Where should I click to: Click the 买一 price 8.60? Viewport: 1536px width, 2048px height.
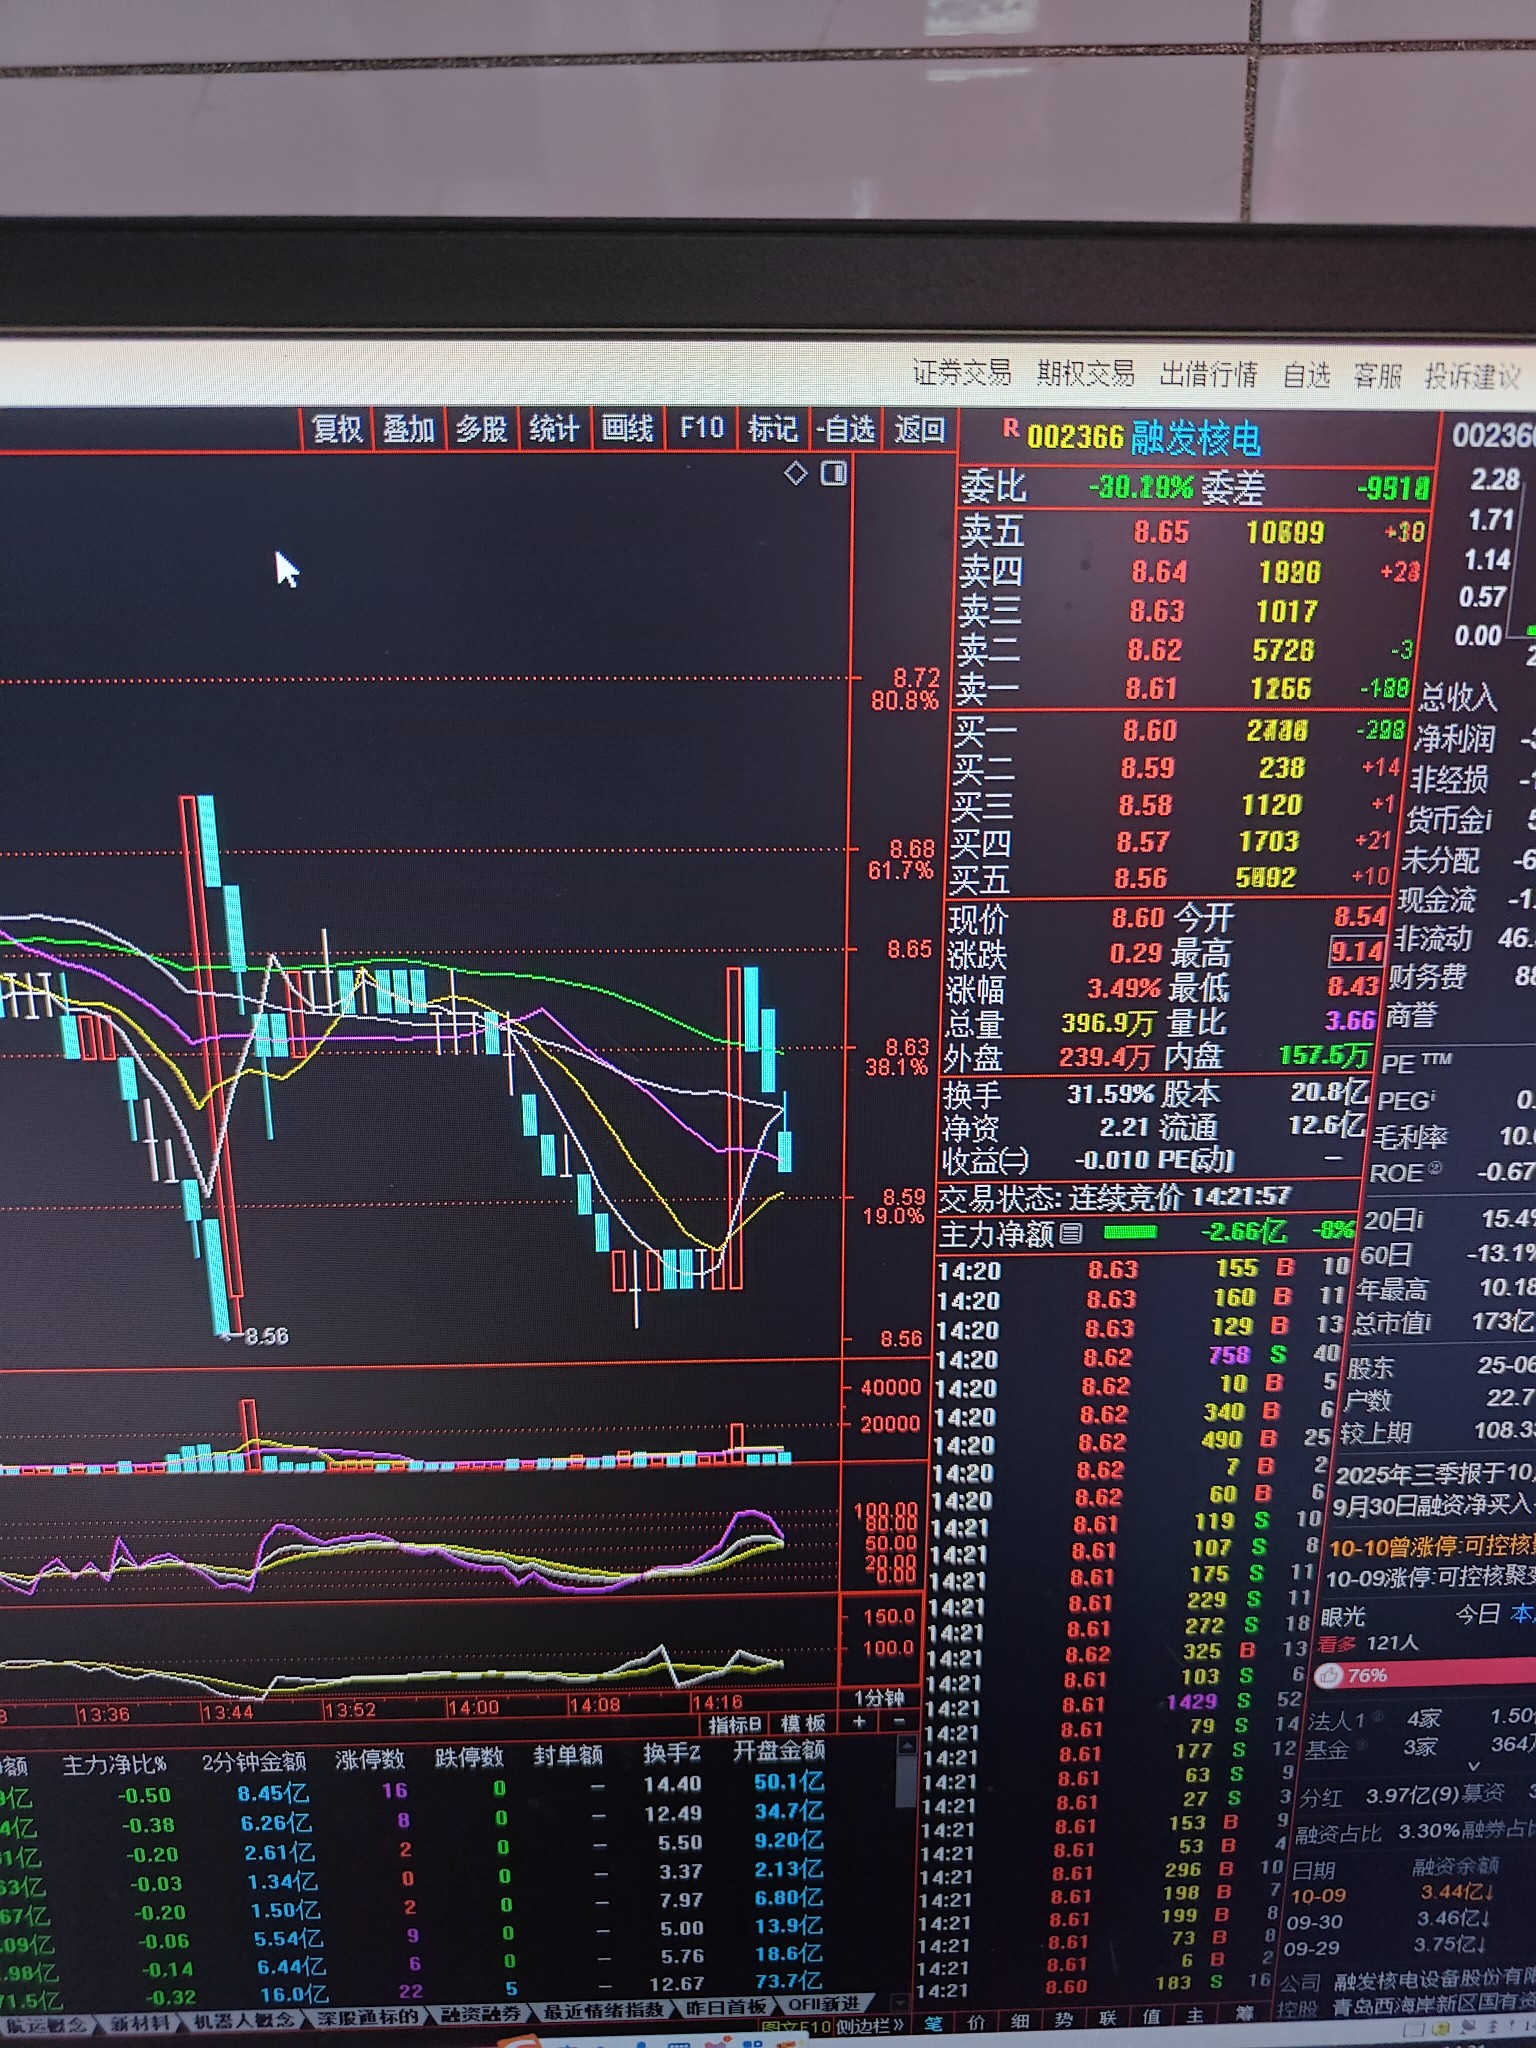pyautogui.click(x=1149, y=730)
